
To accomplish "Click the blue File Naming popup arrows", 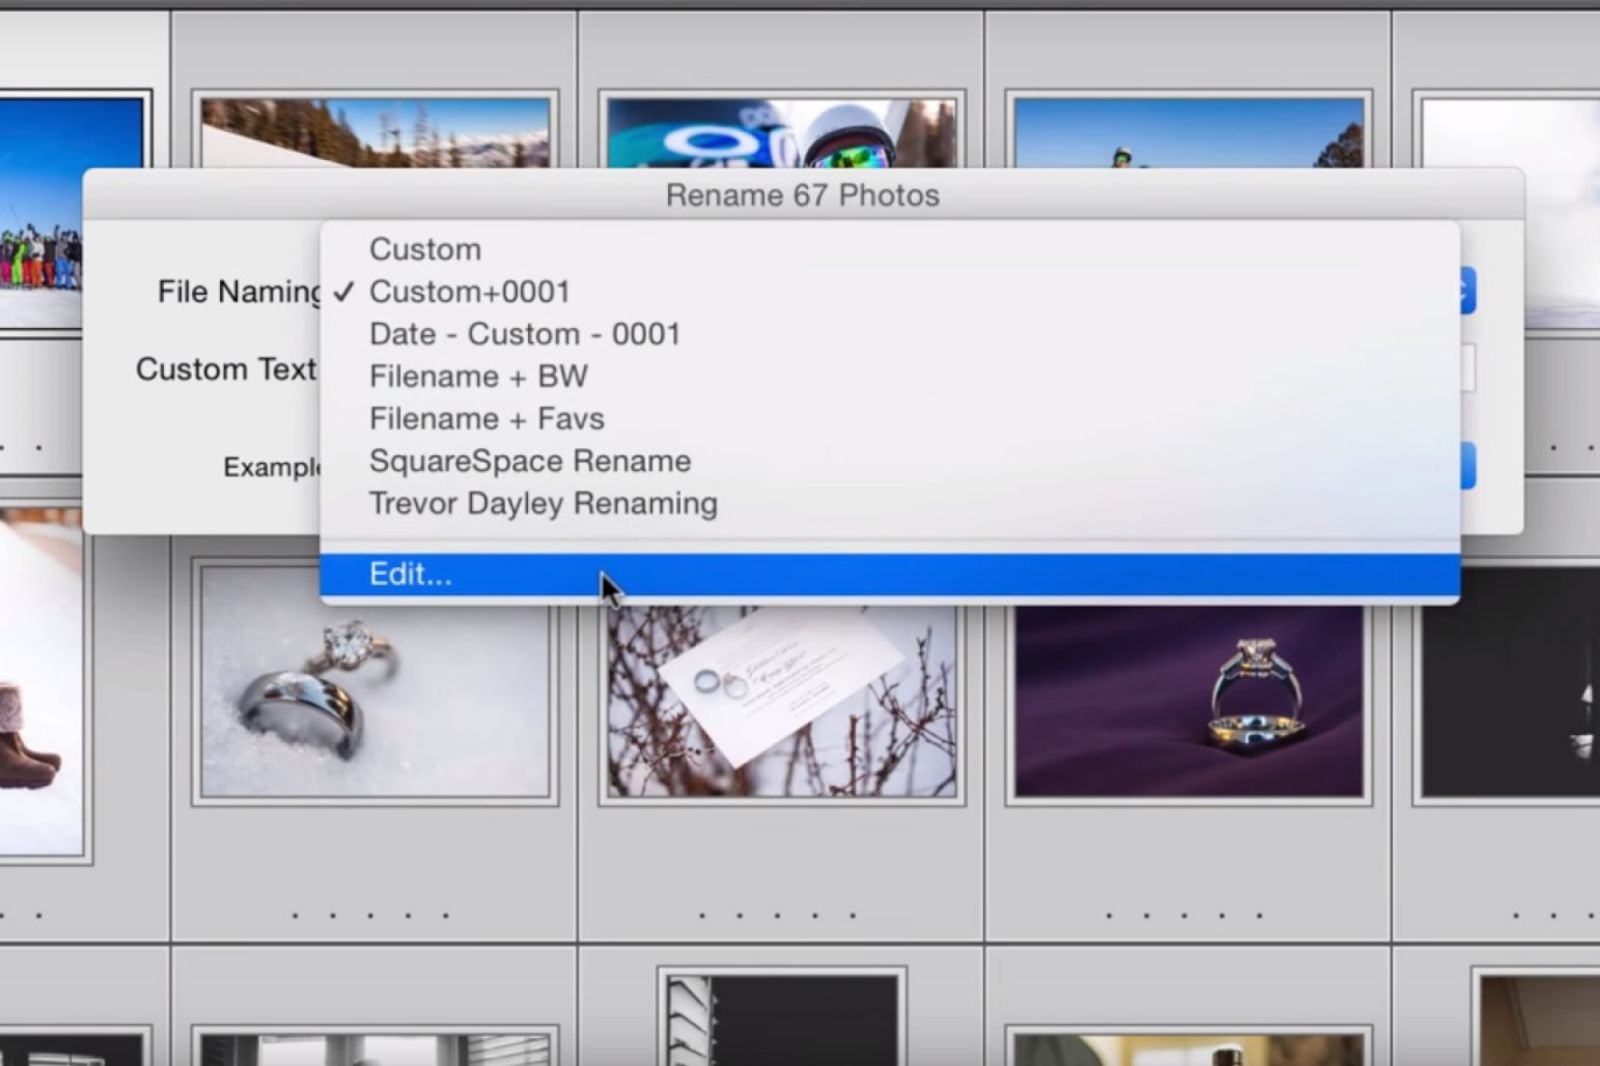I will click(1467, 292).
